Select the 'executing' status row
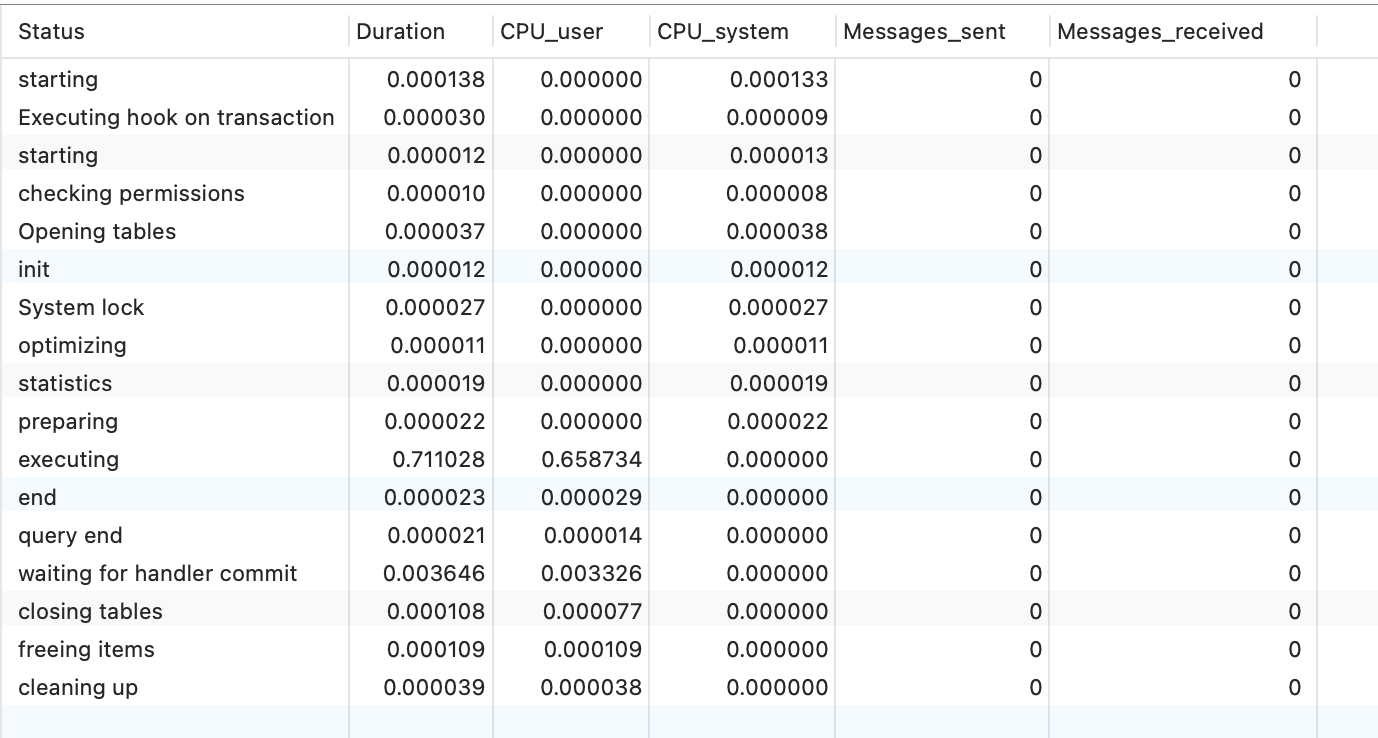Image resolution: width=1378 pixels, height=738 pixels. click(x=68, y=460)
